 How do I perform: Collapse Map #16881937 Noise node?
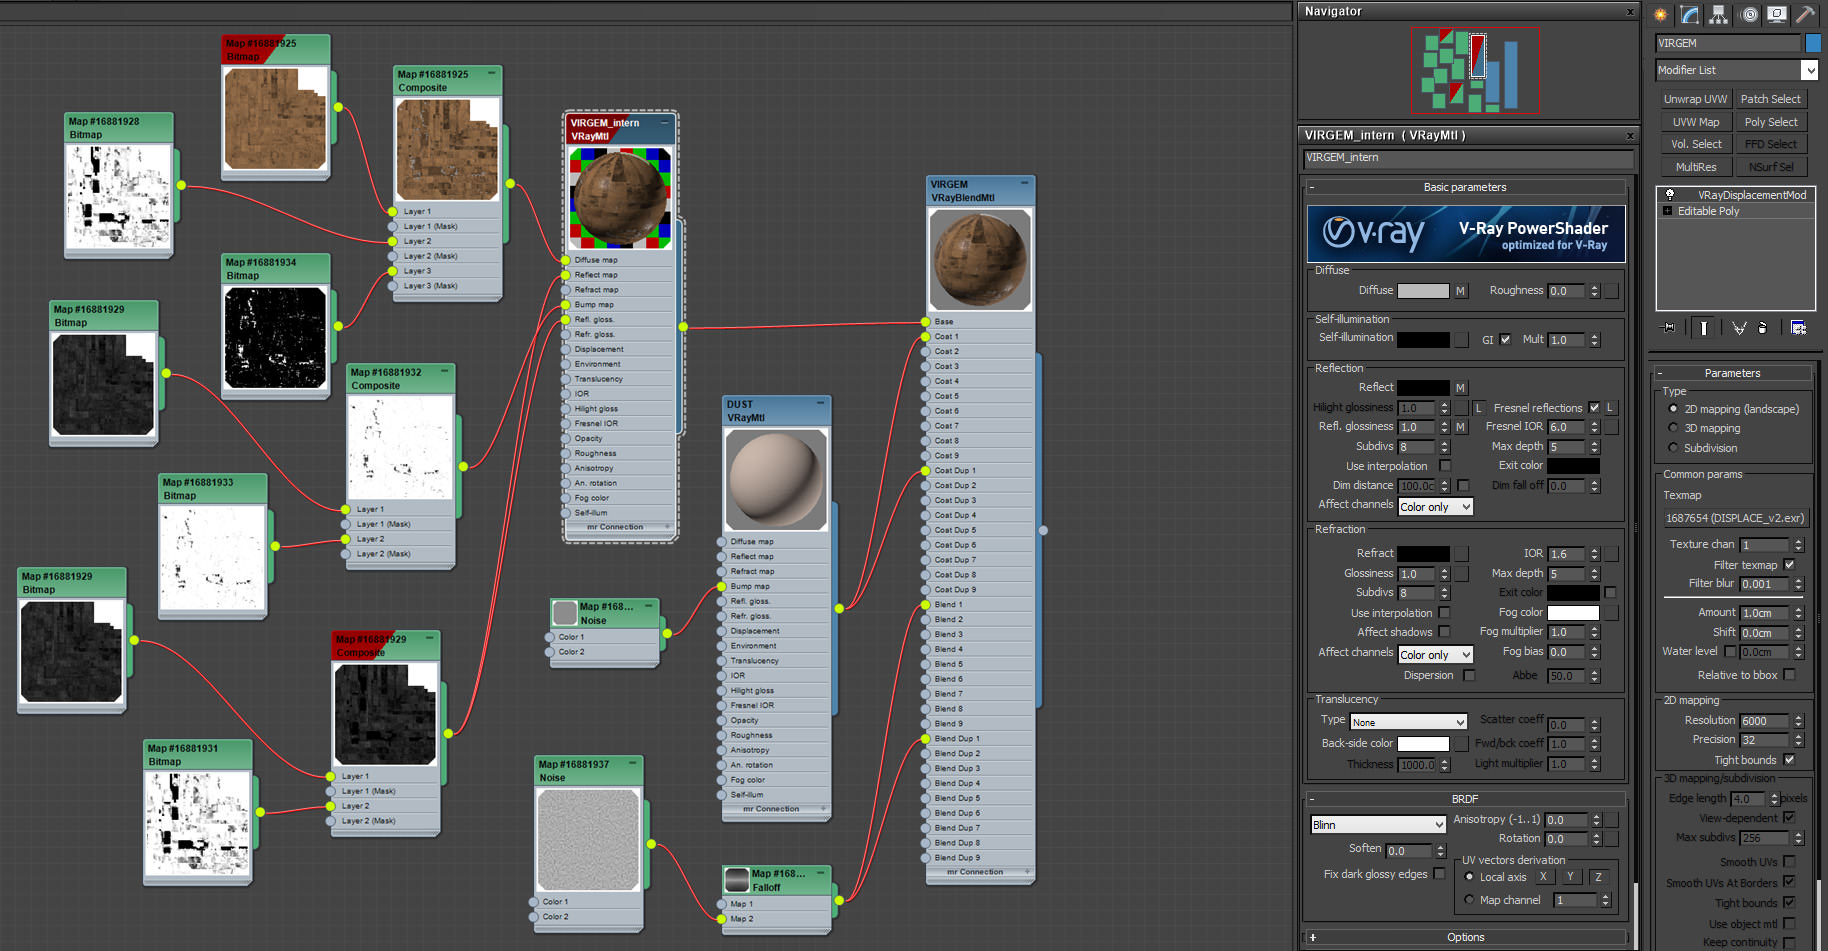pos(632,764)
